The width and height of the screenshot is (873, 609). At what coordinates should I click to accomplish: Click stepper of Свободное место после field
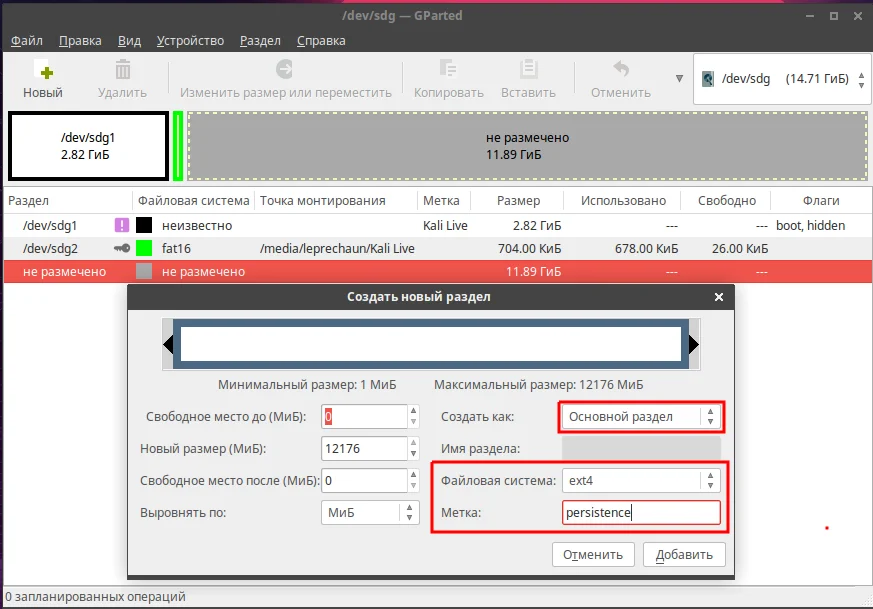coord(413,480)
